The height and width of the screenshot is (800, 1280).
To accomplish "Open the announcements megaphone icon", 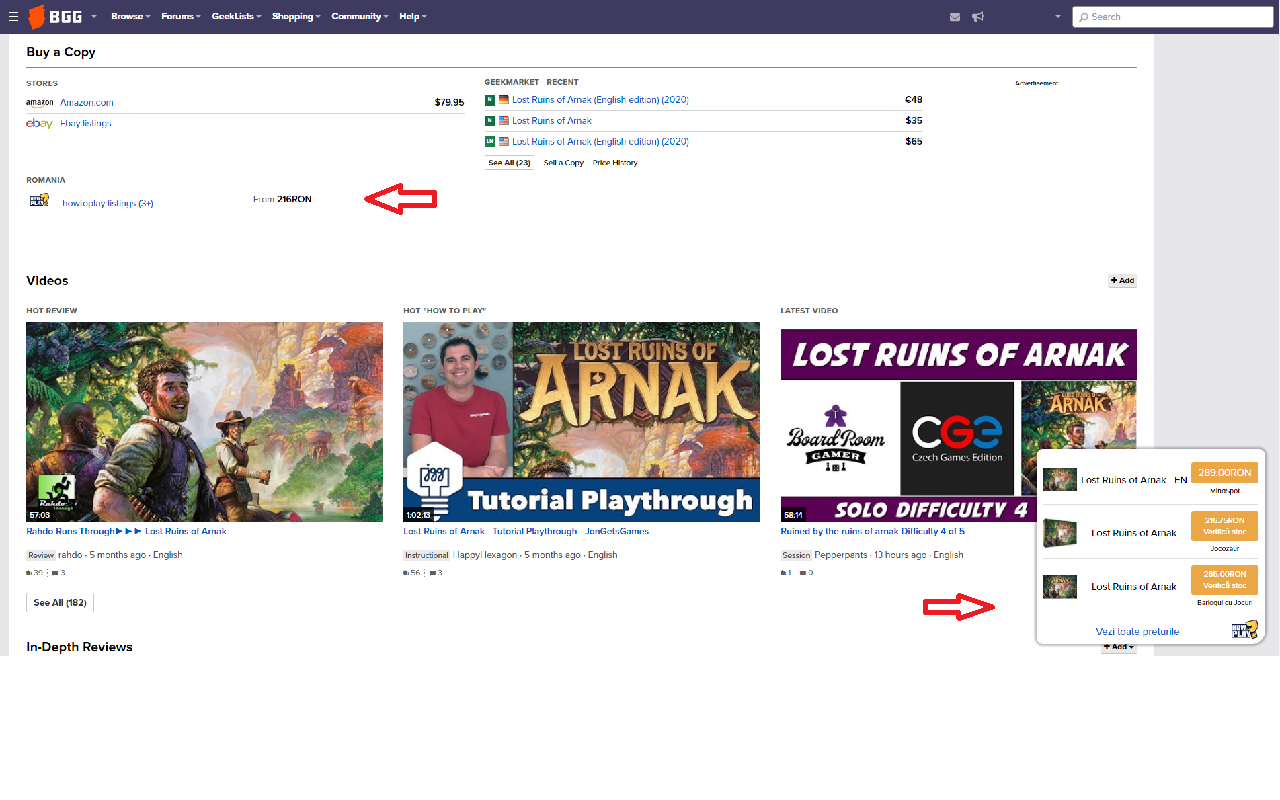I will click(x=978, y=17).
